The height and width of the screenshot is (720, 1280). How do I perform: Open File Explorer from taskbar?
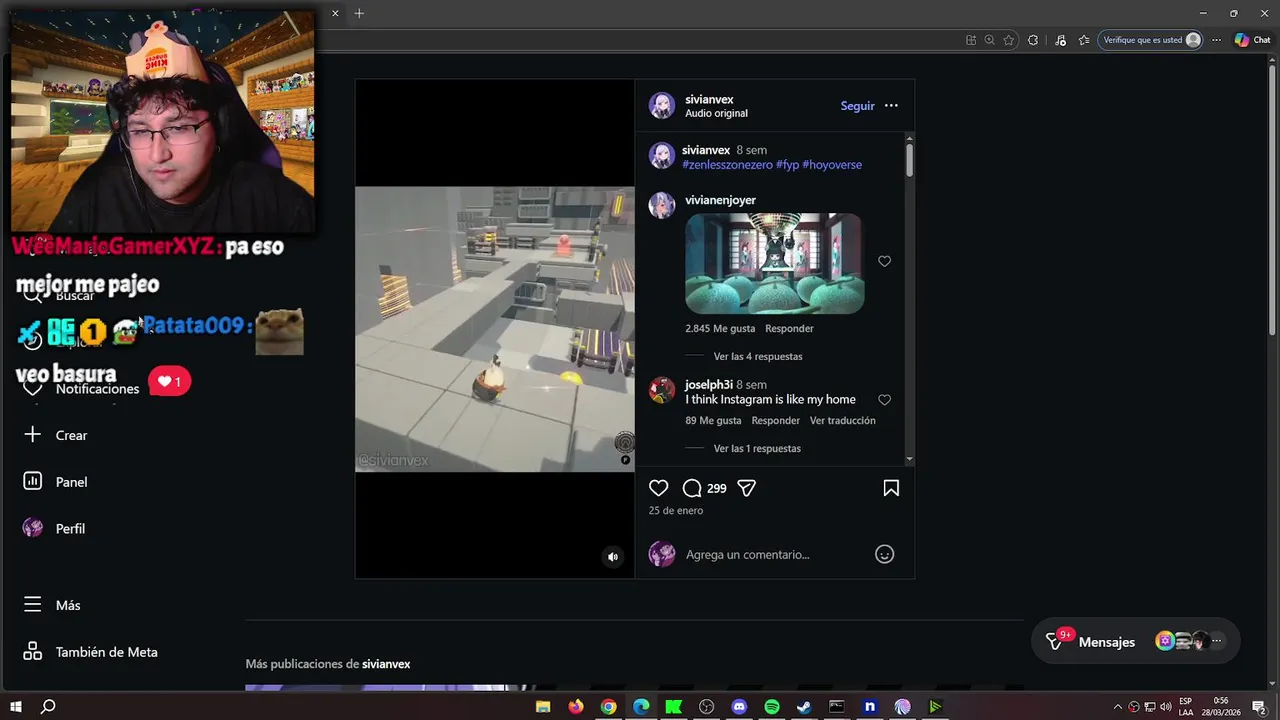(x=543, y=707)
